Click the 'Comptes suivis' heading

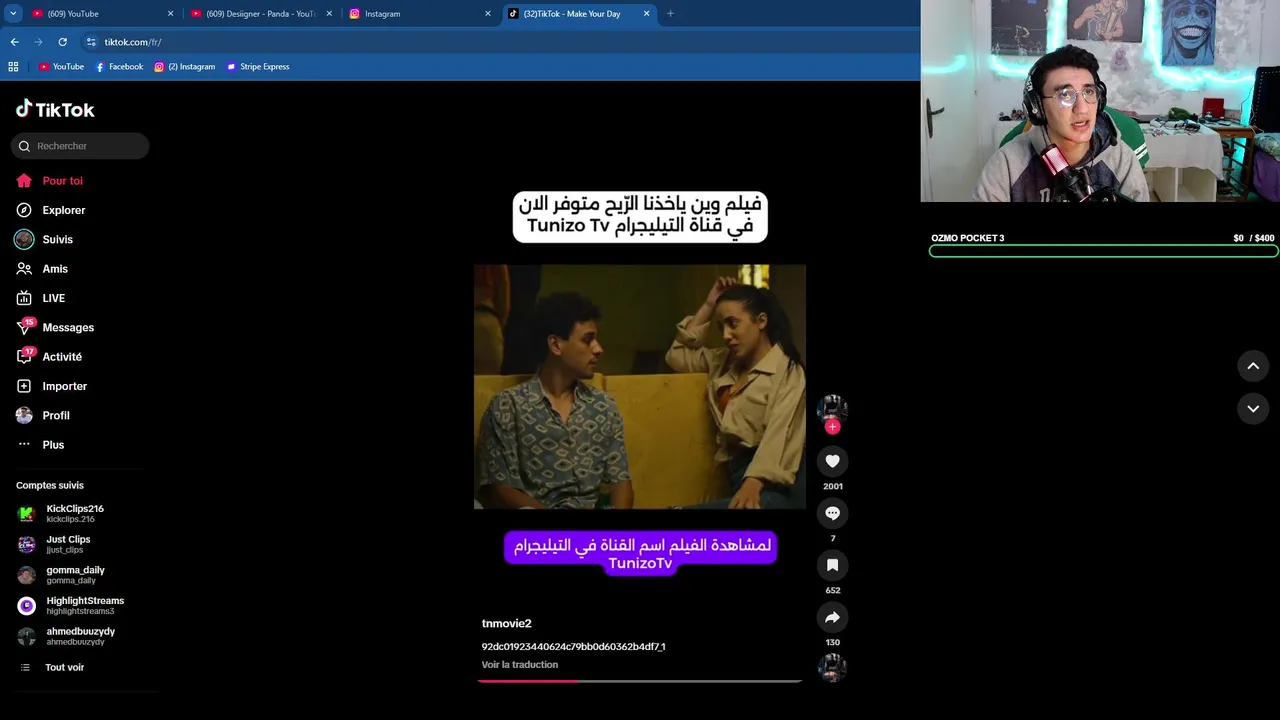click(x=50, y=485)
